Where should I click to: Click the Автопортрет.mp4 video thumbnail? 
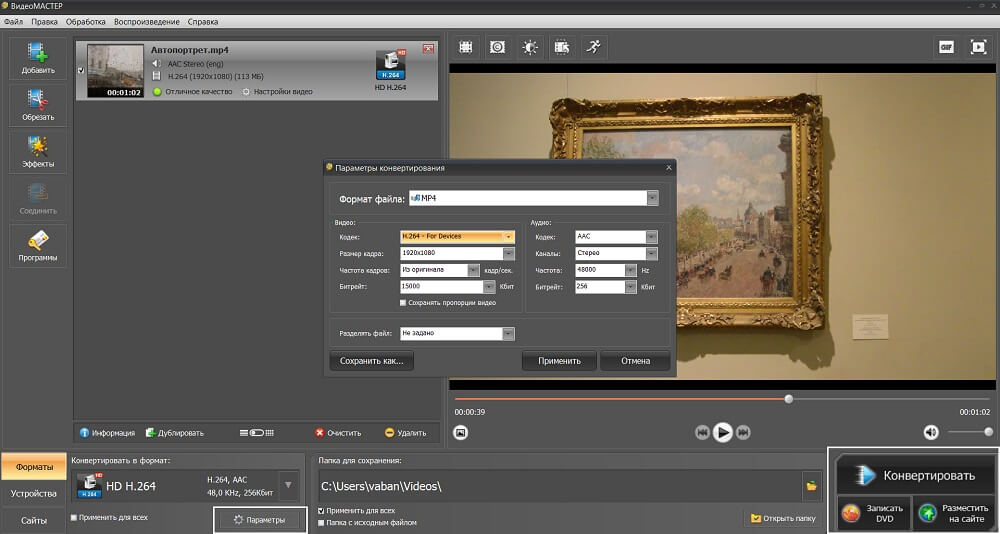point(115,71)
